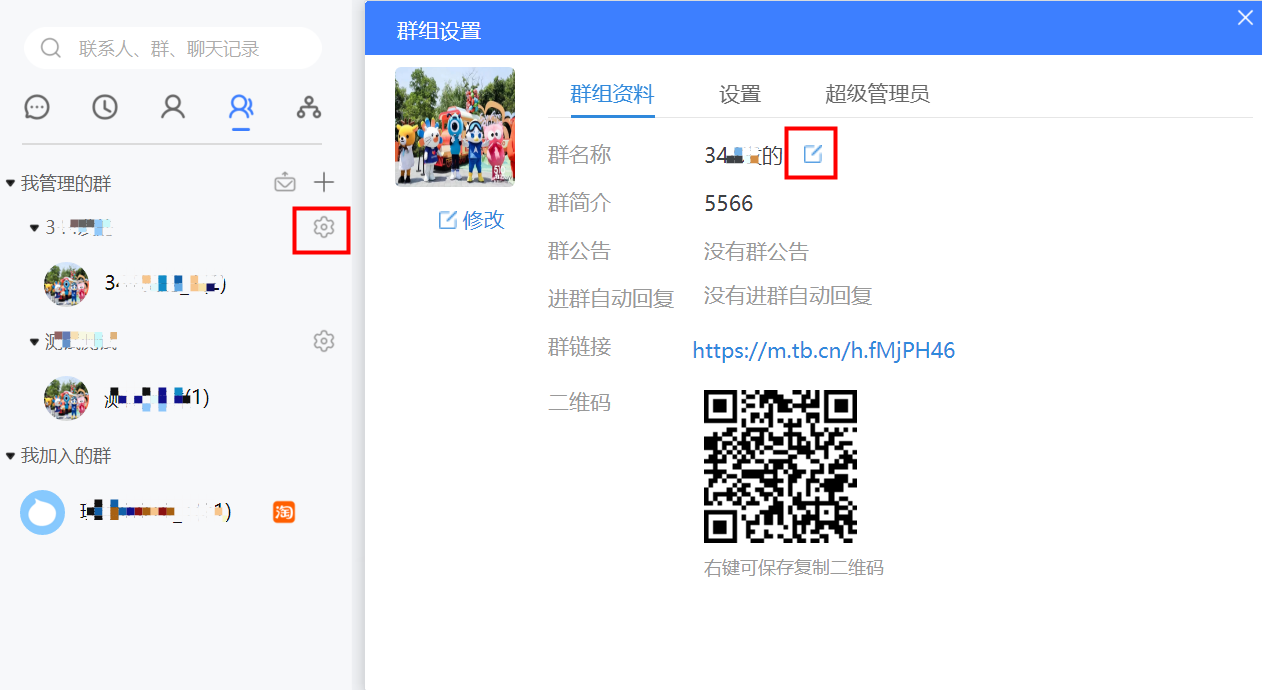Open the gear settings for the second managed group
The width and height of the screenshot is (1263, 693).
click(323, 341)
